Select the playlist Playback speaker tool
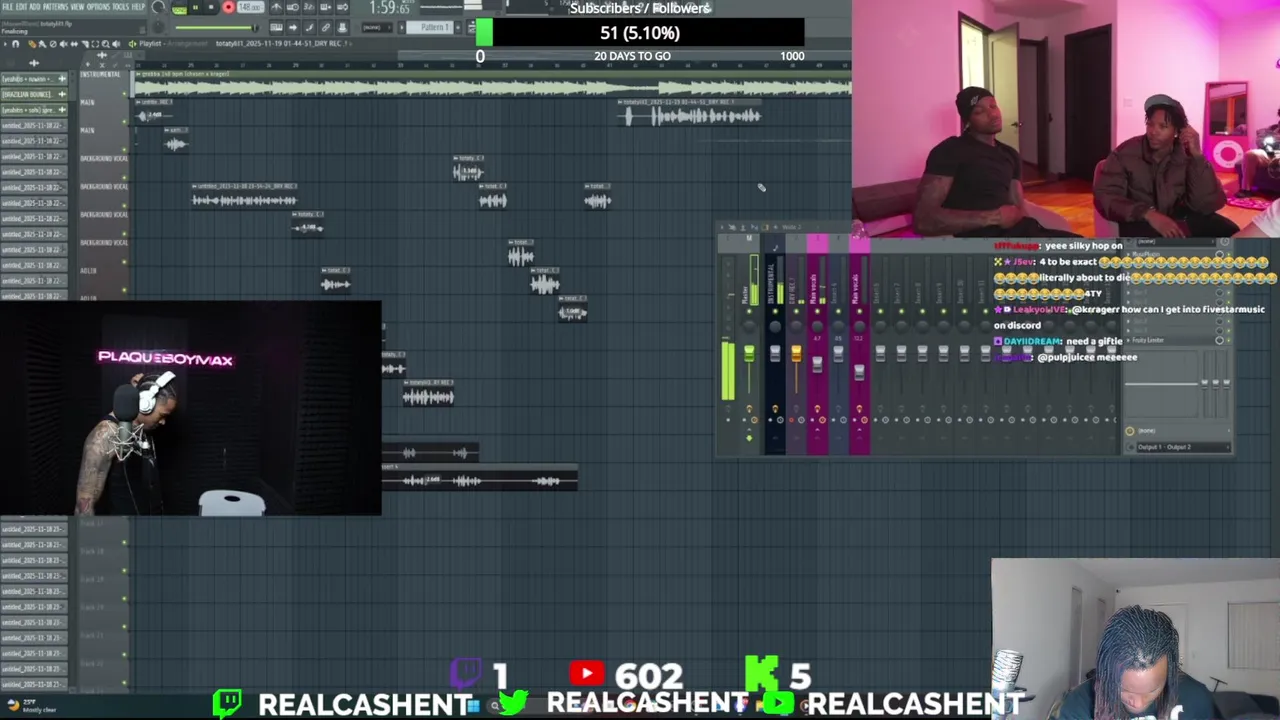The width and height of the screenshot is (1280, 720). 117,44
